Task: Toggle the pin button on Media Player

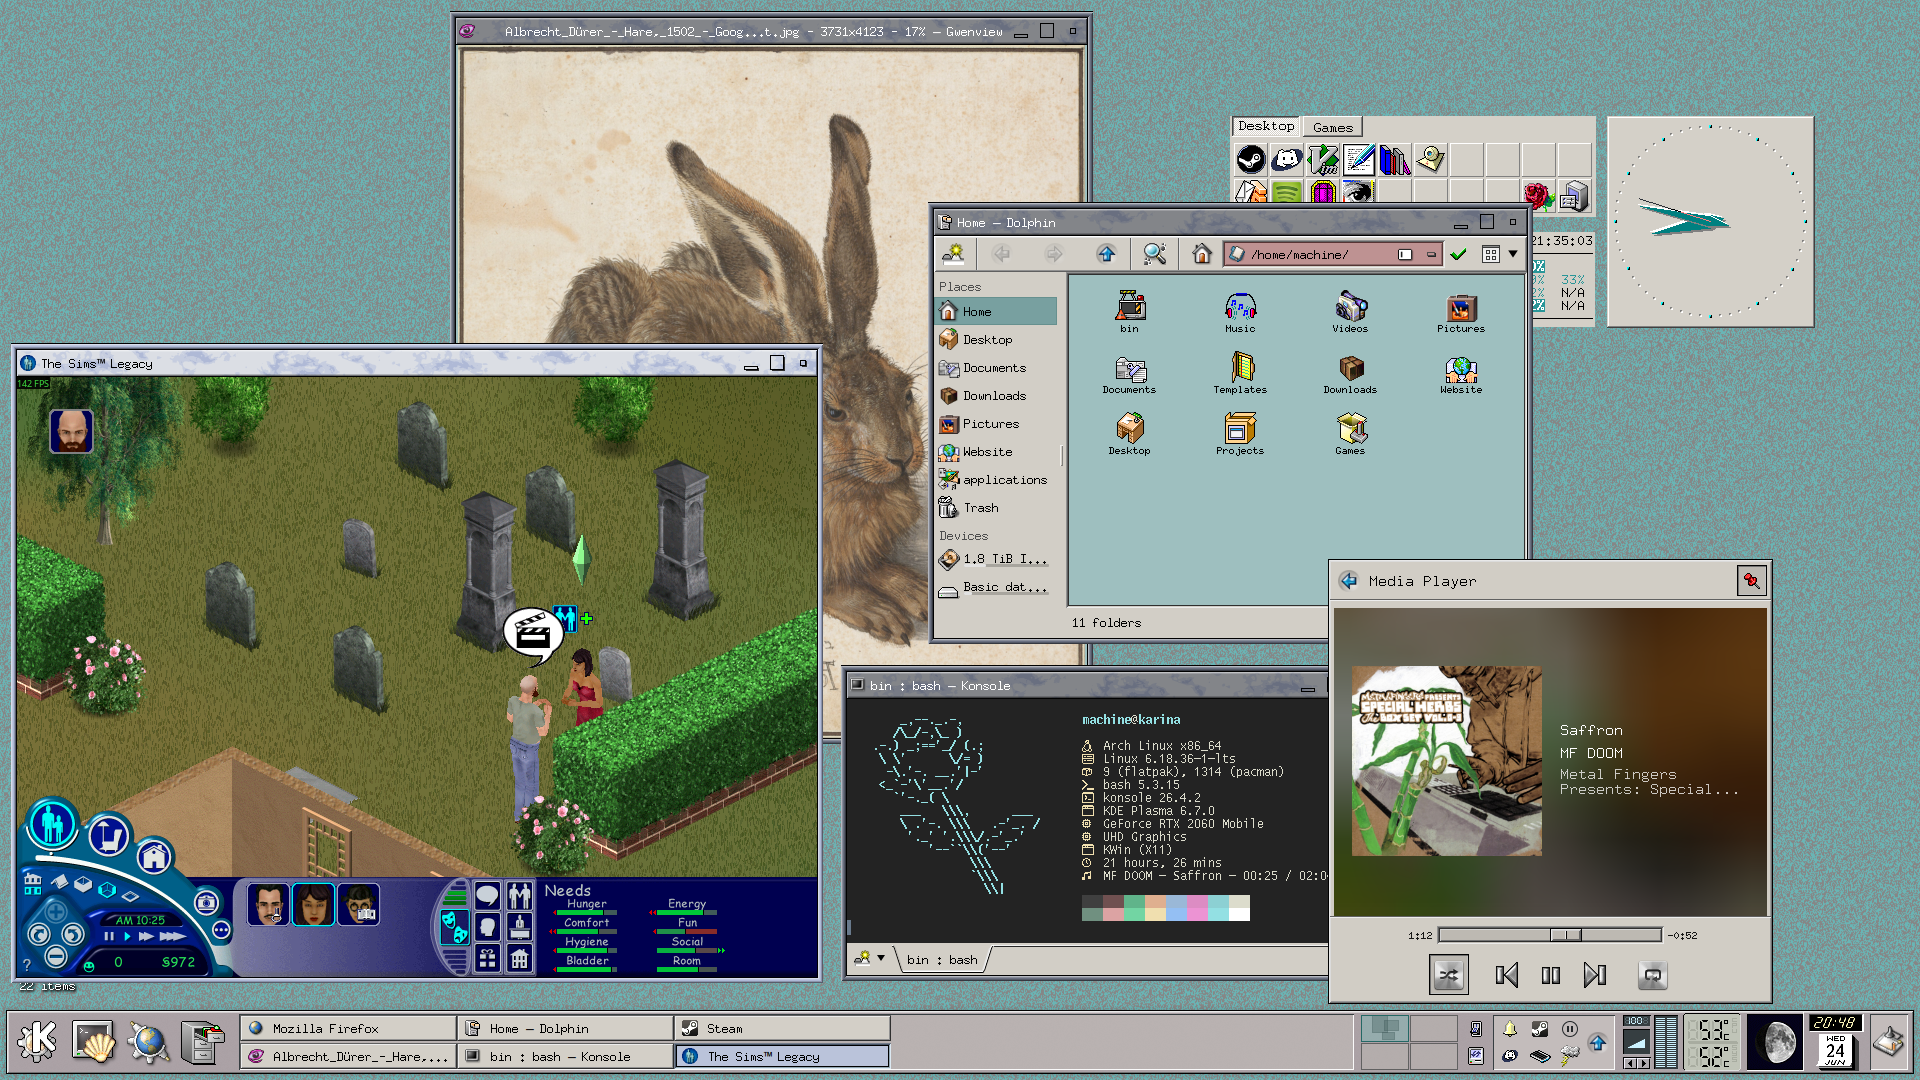Action: [x=1751, y=581]
